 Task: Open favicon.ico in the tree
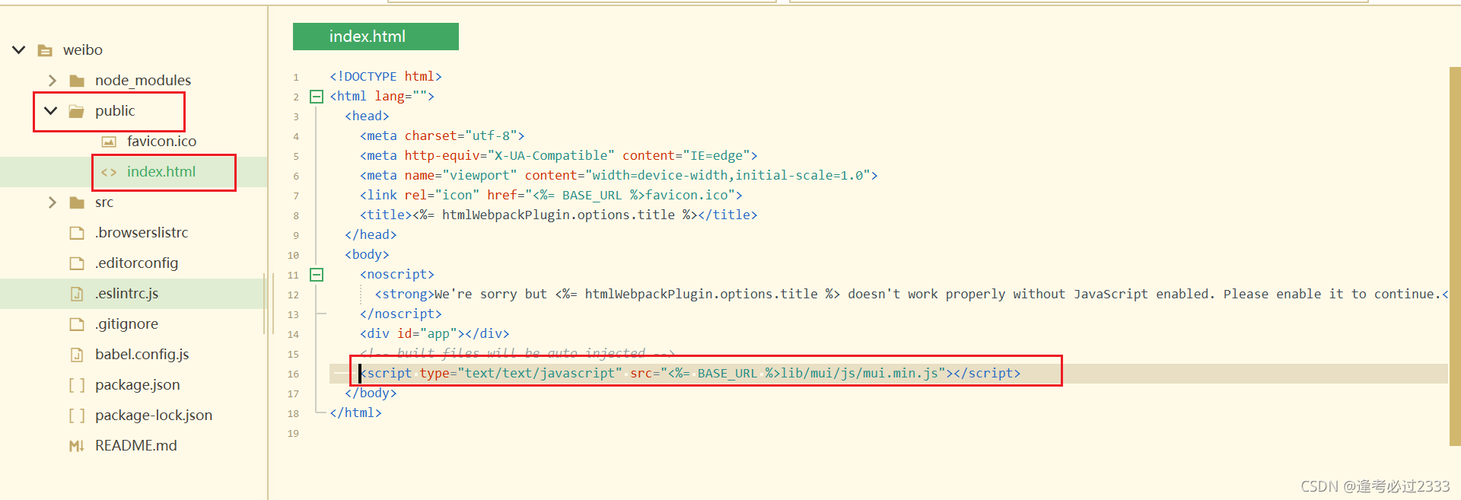[162, 141]
